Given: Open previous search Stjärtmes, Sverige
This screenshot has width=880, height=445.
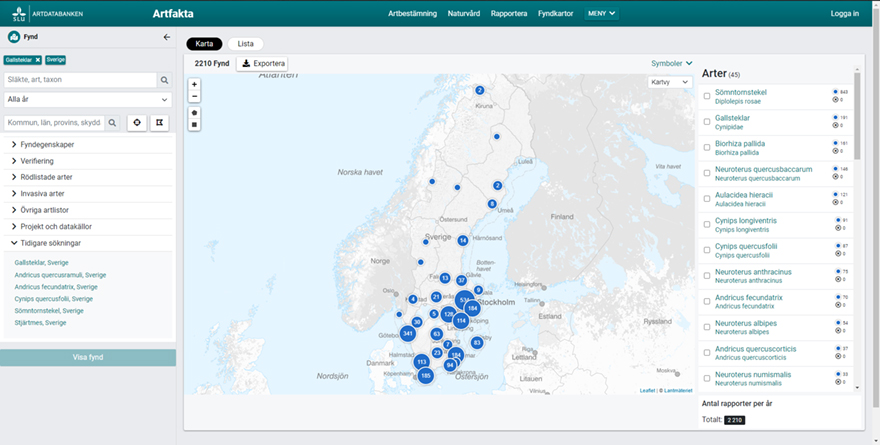Looking at the screenshot, I should [40, 323].
